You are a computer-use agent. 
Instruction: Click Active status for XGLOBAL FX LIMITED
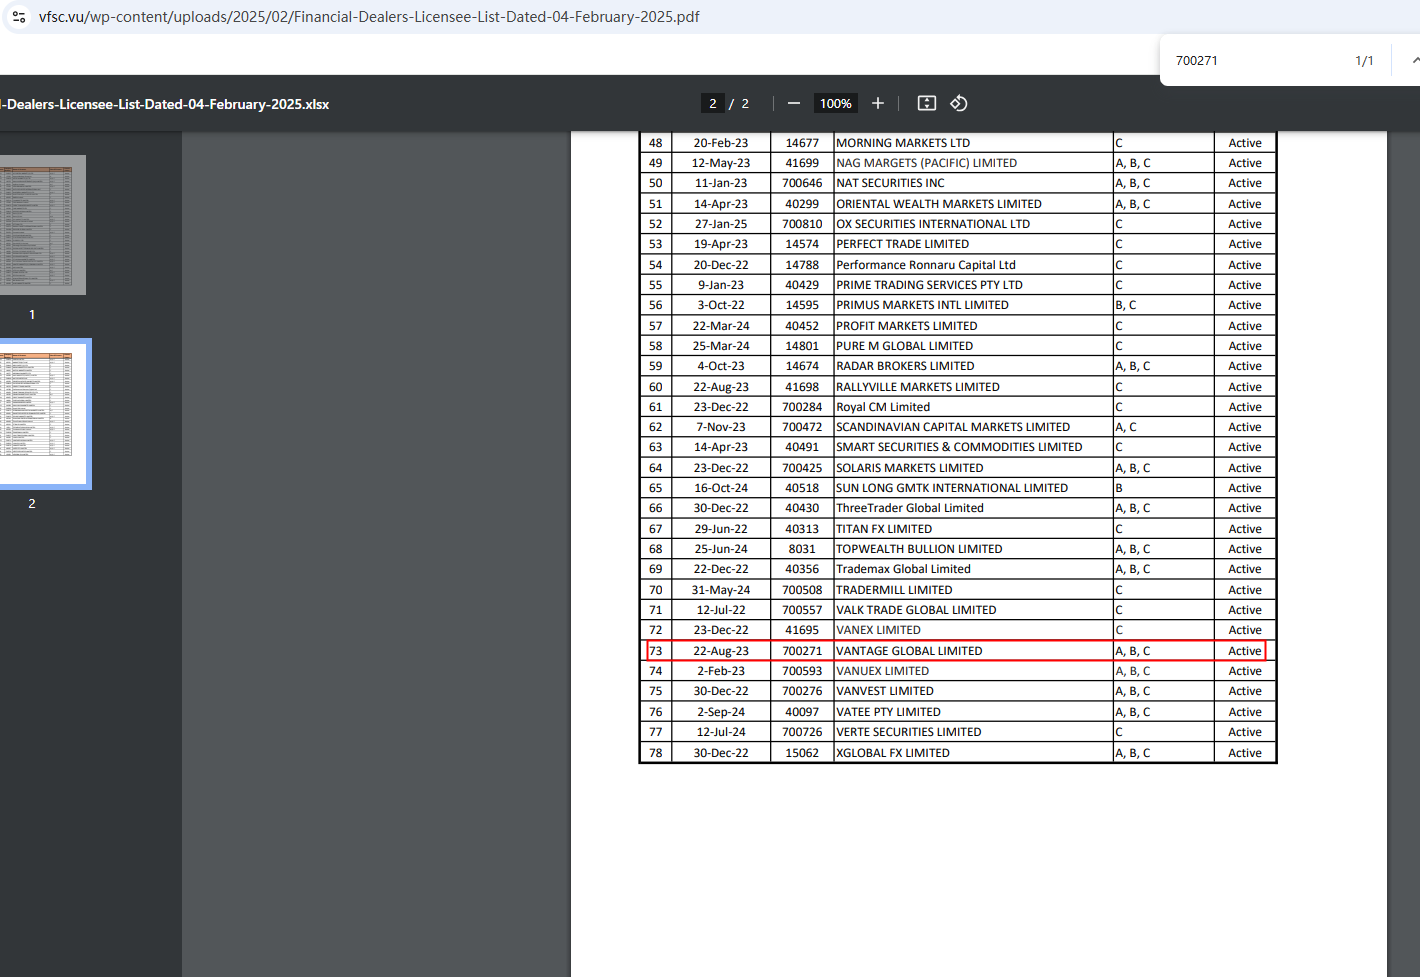1245,753
